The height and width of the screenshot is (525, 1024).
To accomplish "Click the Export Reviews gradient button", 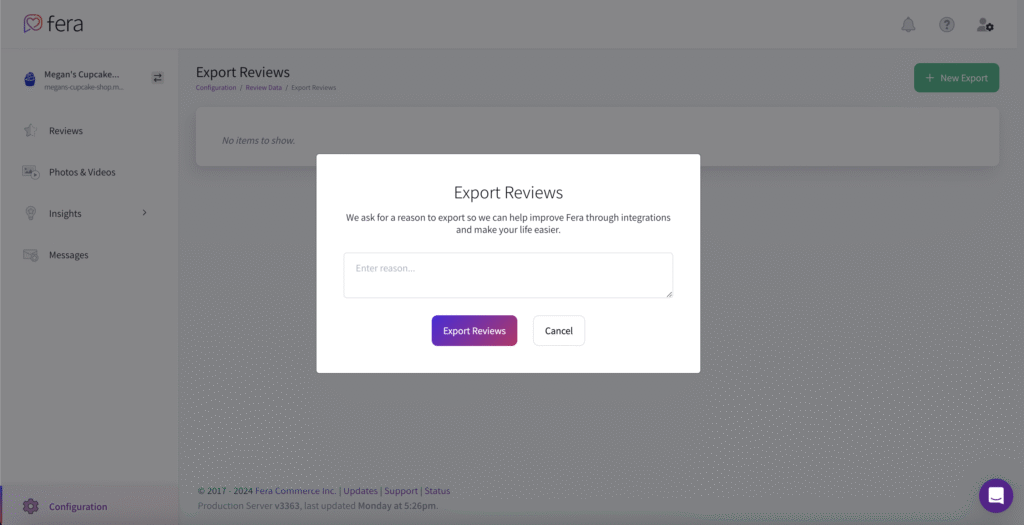I will [x=474, y=331].
